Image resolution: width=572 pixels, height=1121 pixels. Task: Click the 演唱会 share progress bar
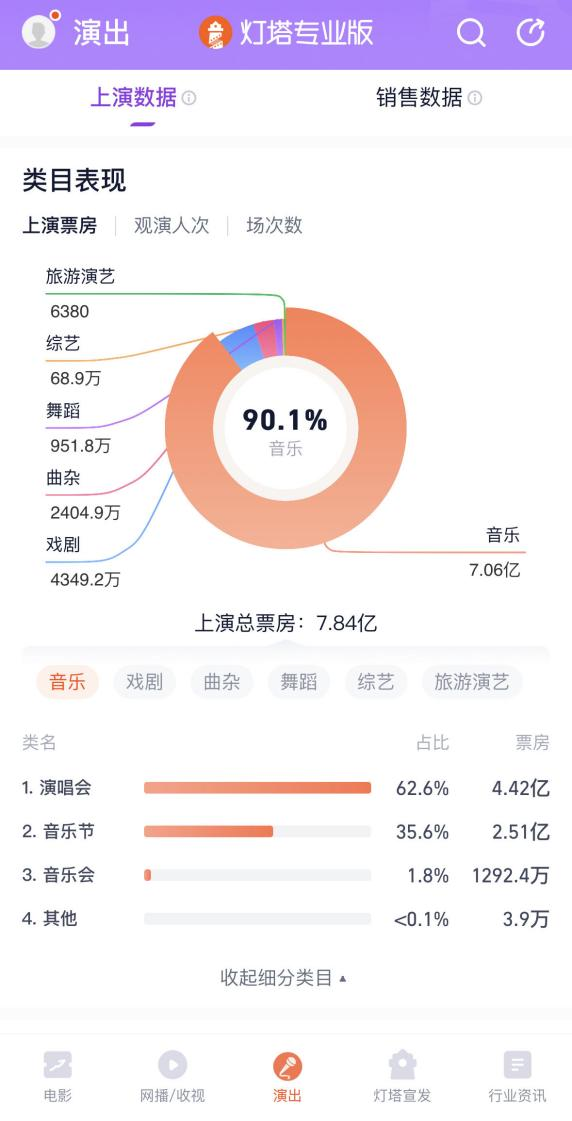pyautogui.click(x=257, y=788)
